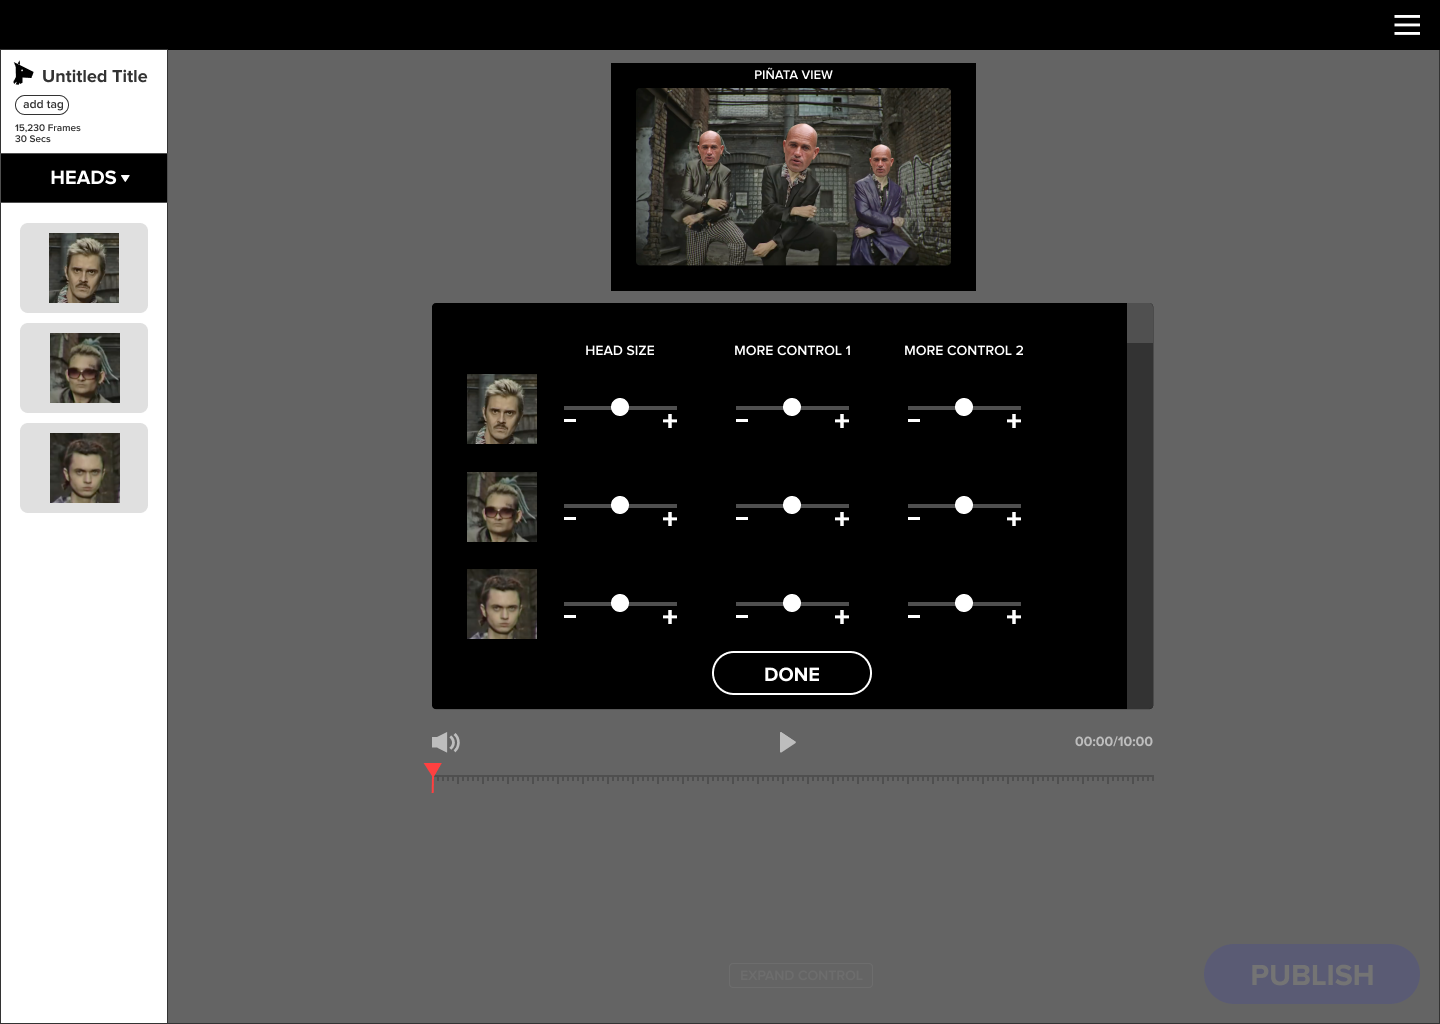Increase head size for the sunglasses head
The height and width of the screenshot is (1024, 1440).
tap(670, 519)
